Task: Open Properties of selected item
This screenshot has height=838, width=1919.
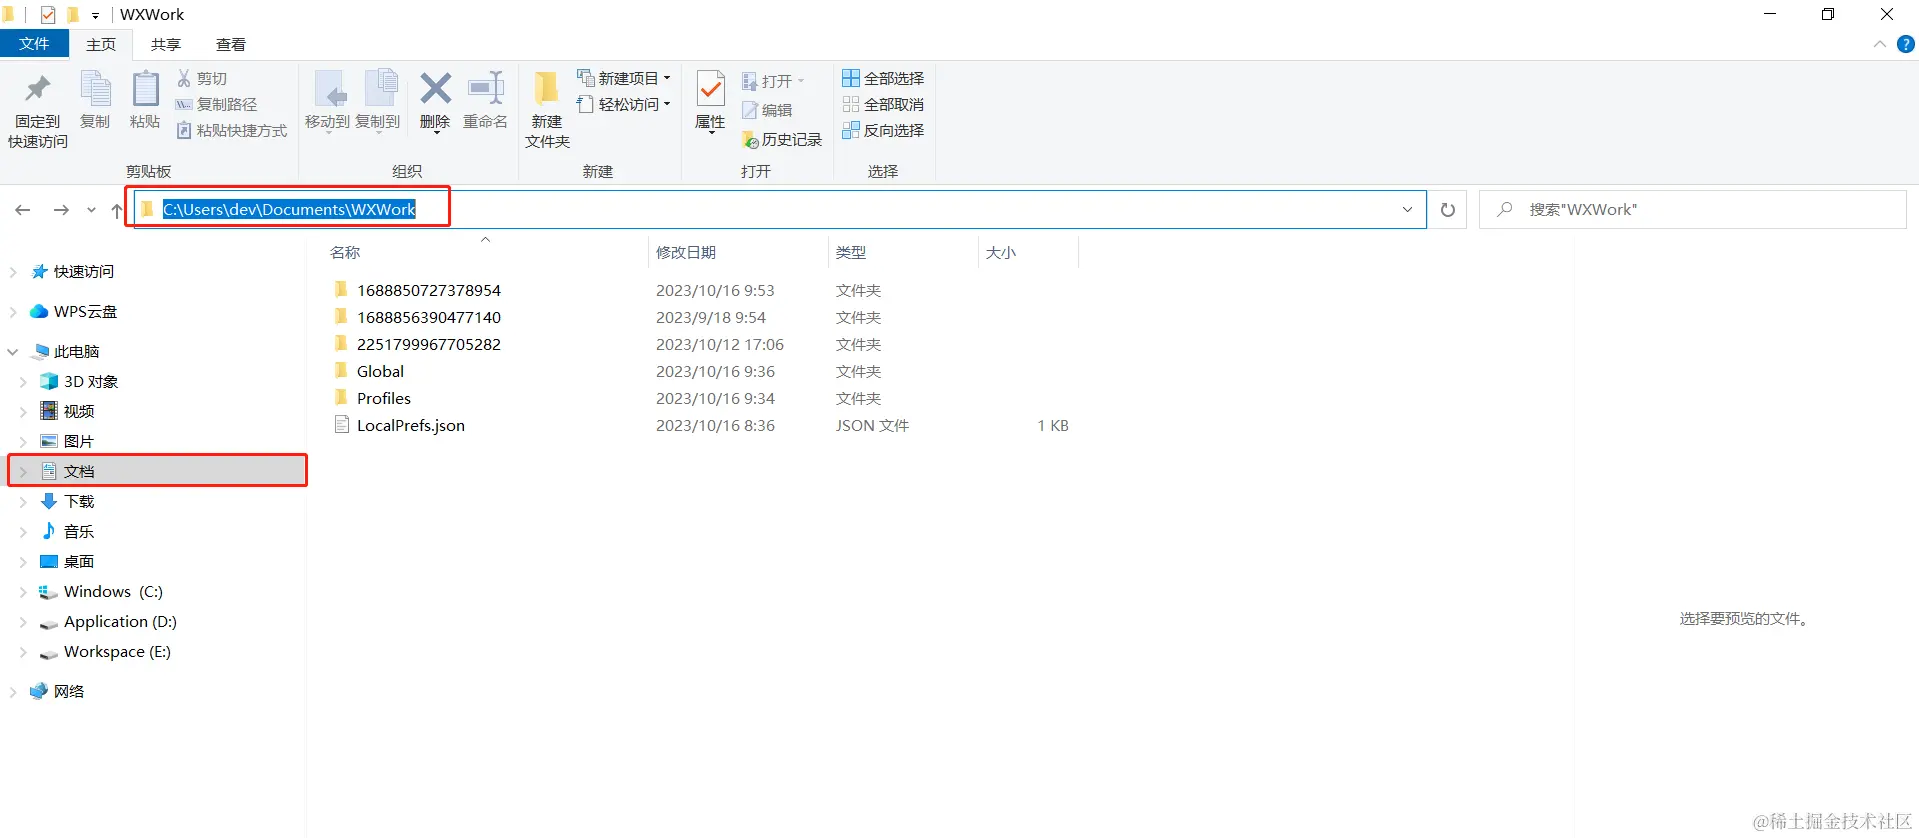Action: point(710,100)
